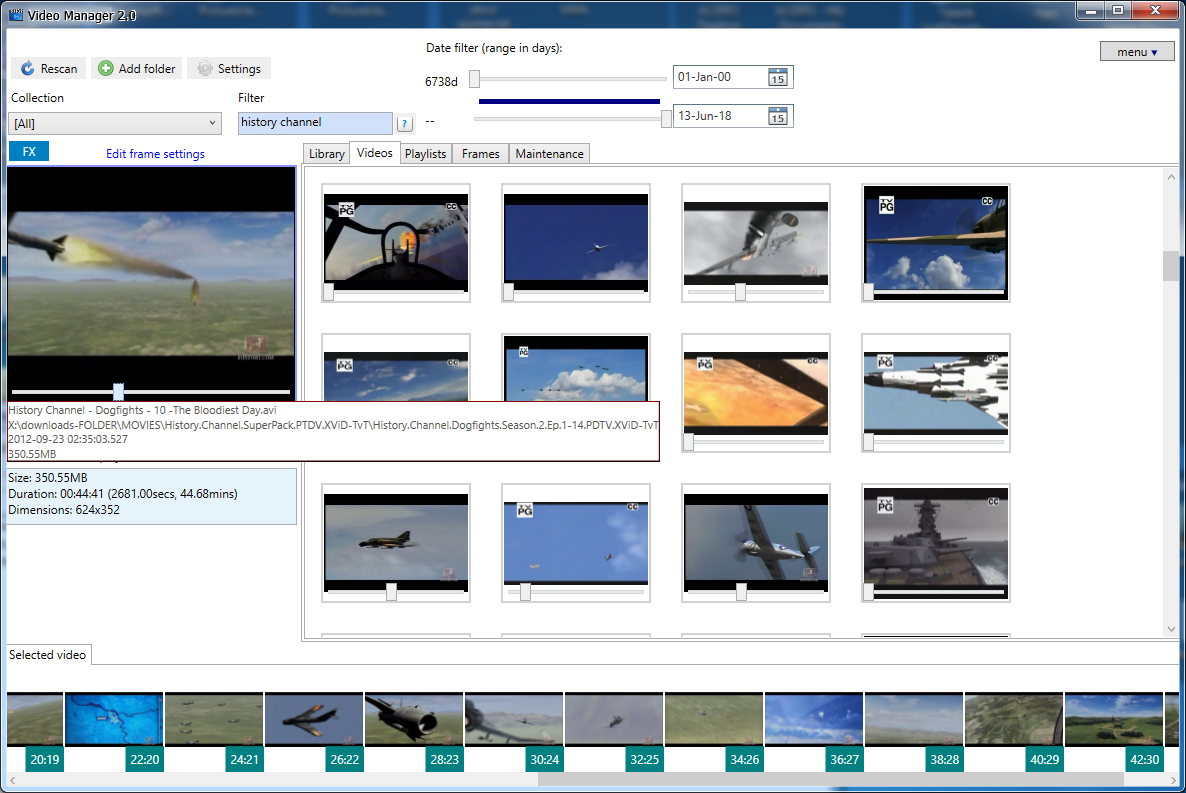Click the Edit frame settings link
The height and width of the screenshot is (793, 1186).
click(x=154, y=153)
